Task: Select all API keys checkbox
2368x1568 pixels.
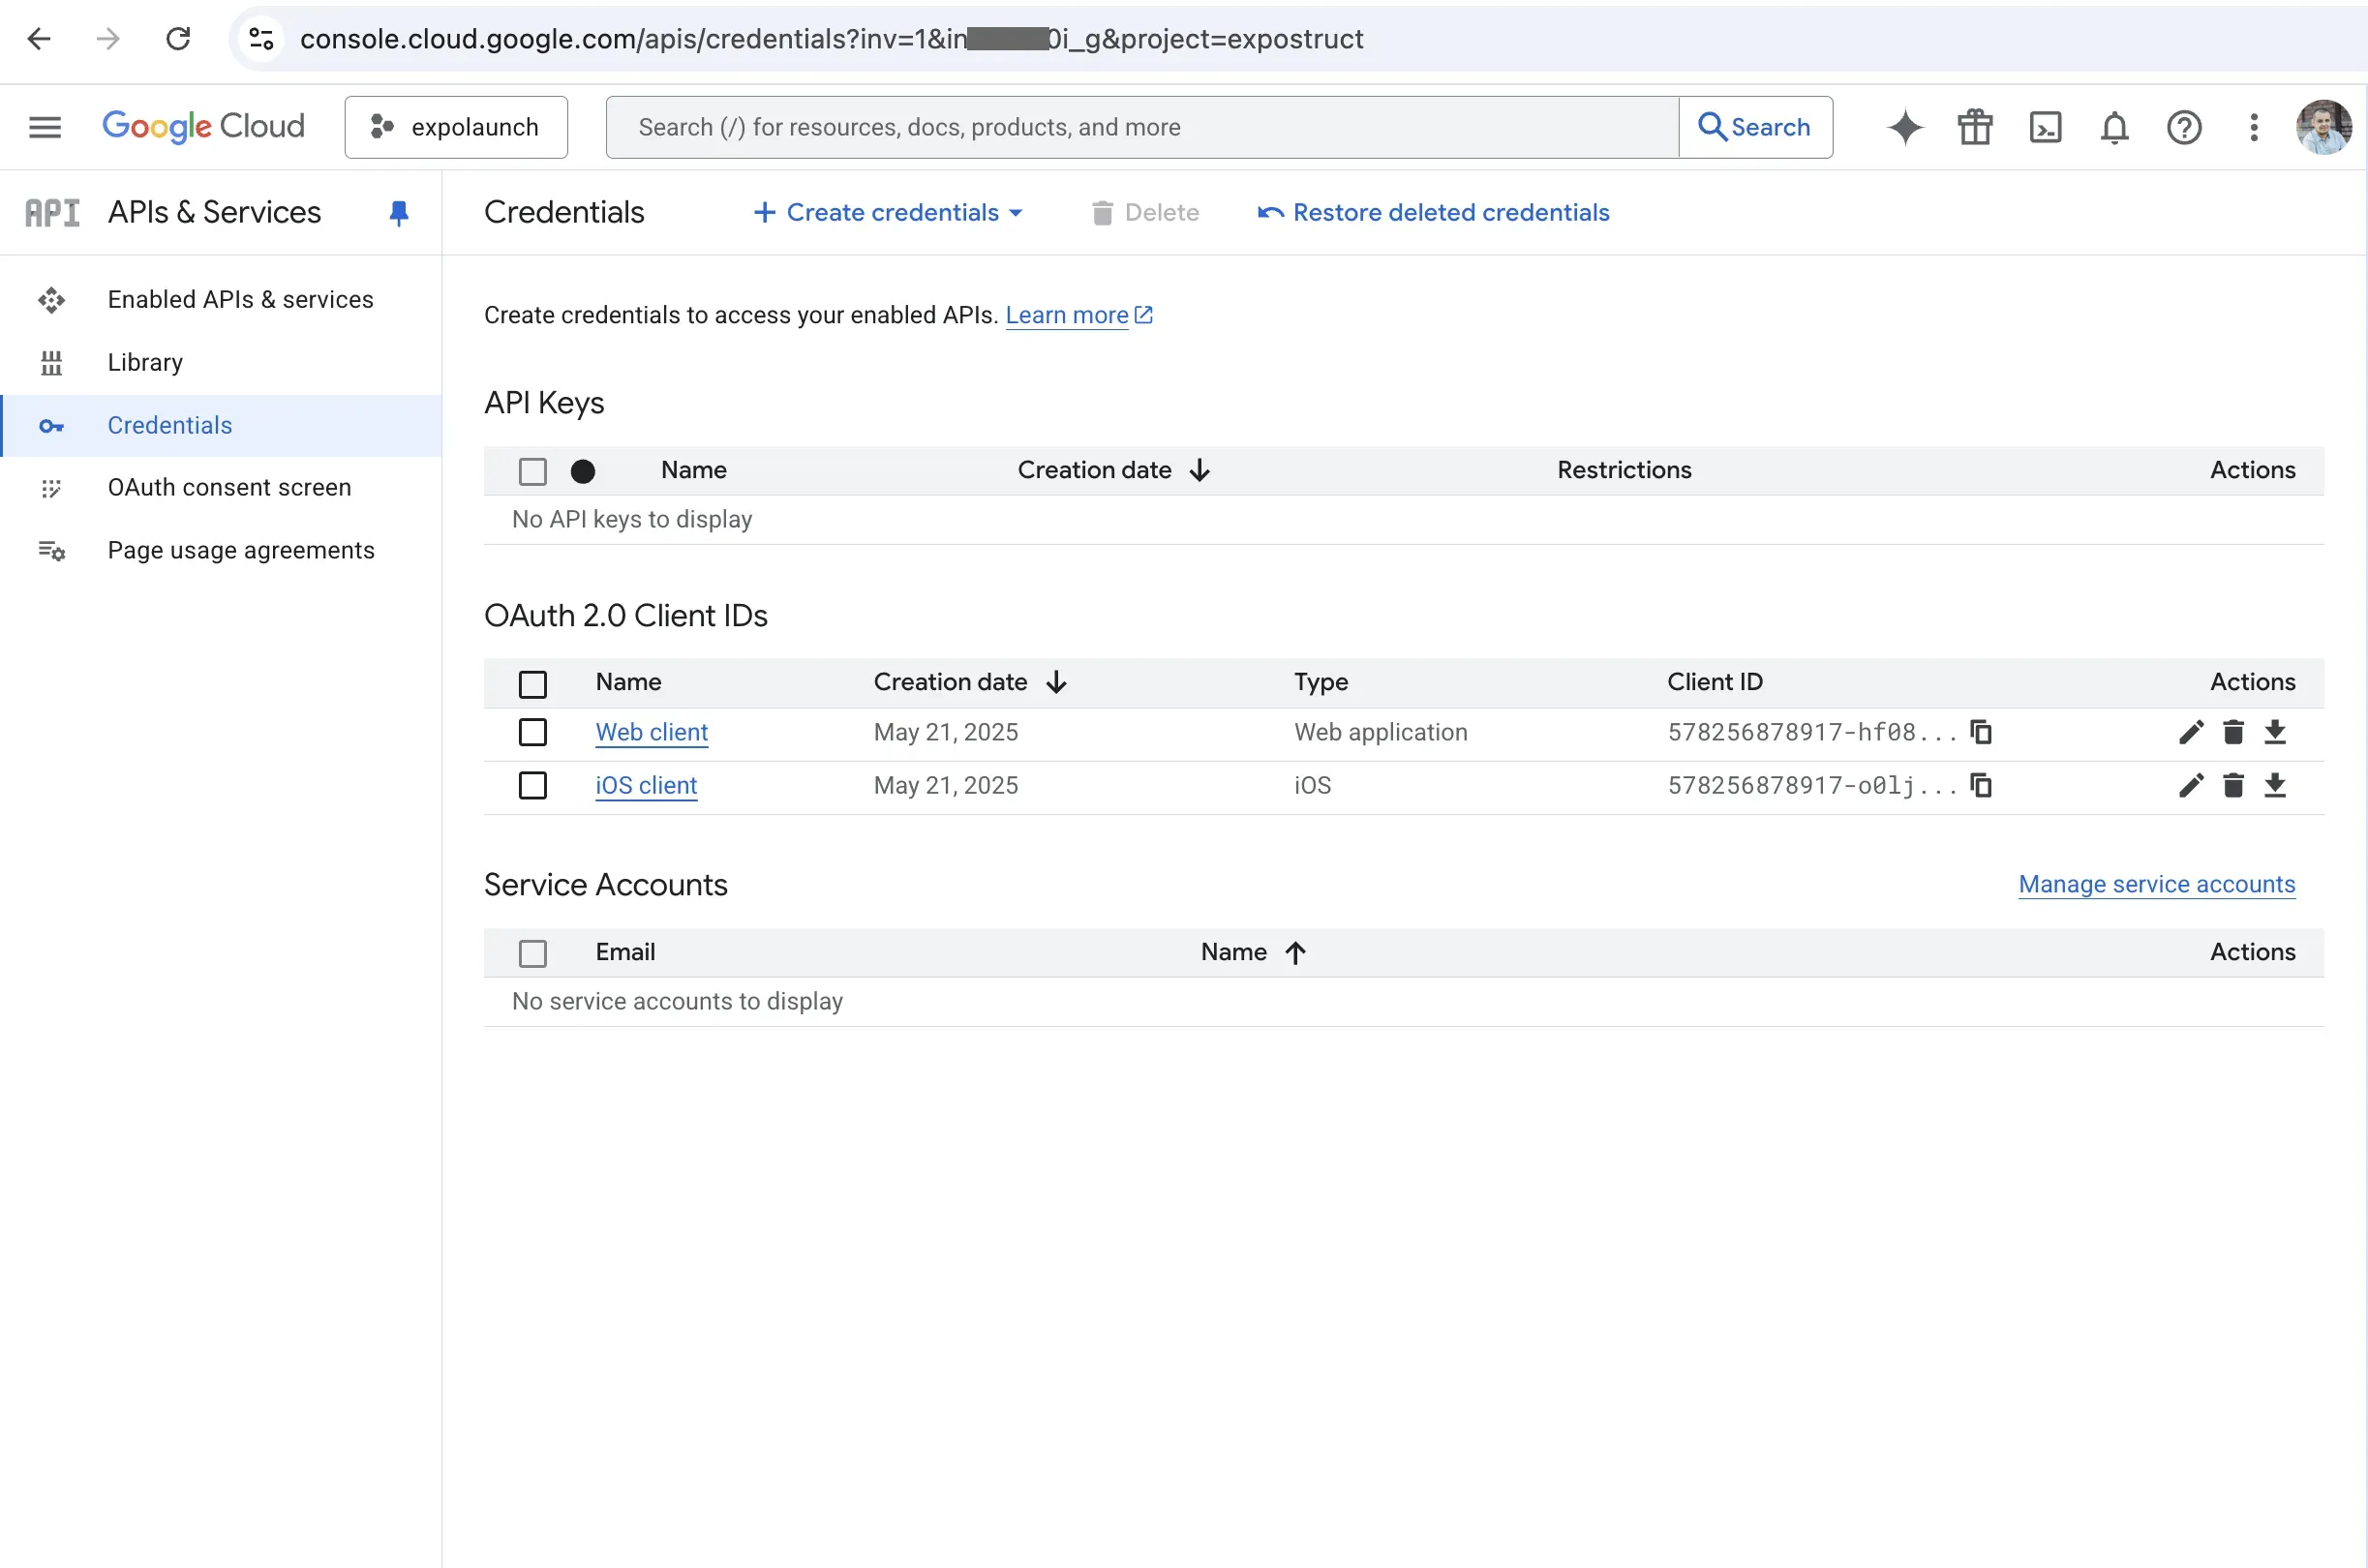Action: pyautogui.click(x=533, y=471)
